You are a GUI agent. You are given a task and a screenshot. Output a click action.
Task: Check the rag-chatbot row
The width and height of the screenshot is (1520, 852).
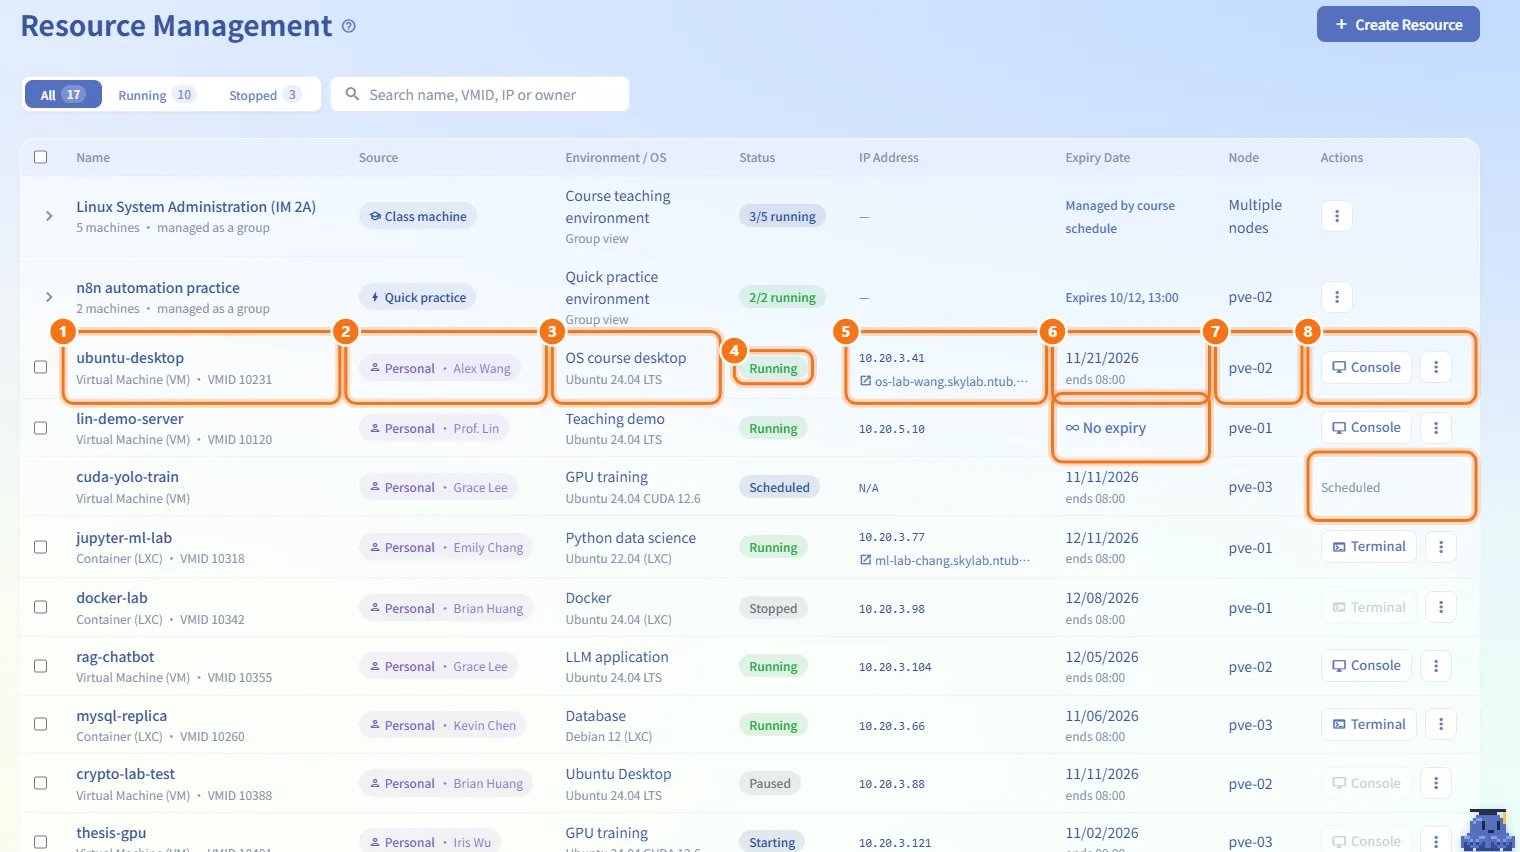[41, 666]
